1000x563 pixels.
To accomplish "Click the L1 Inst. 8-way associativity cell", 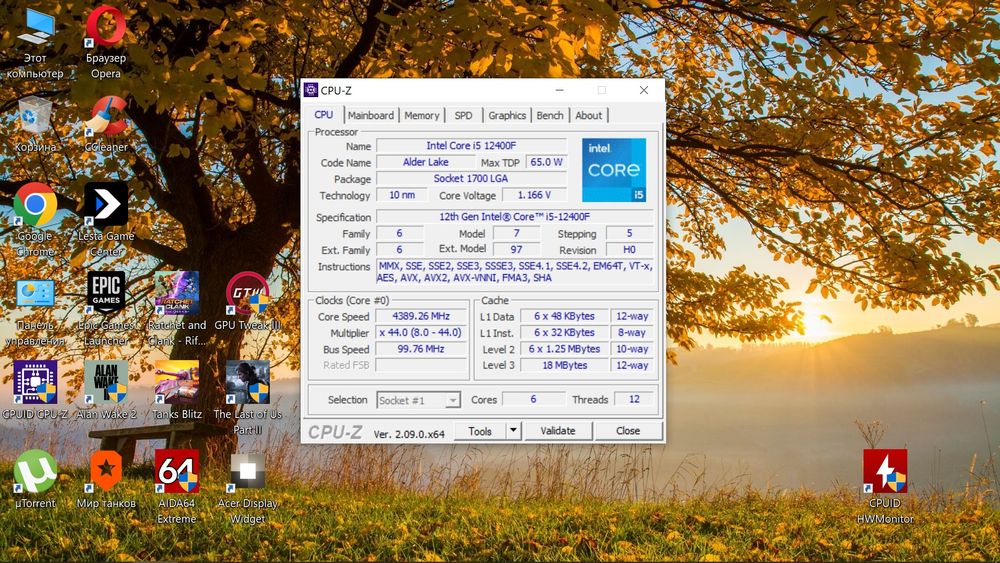I will [x=632, y=333].
